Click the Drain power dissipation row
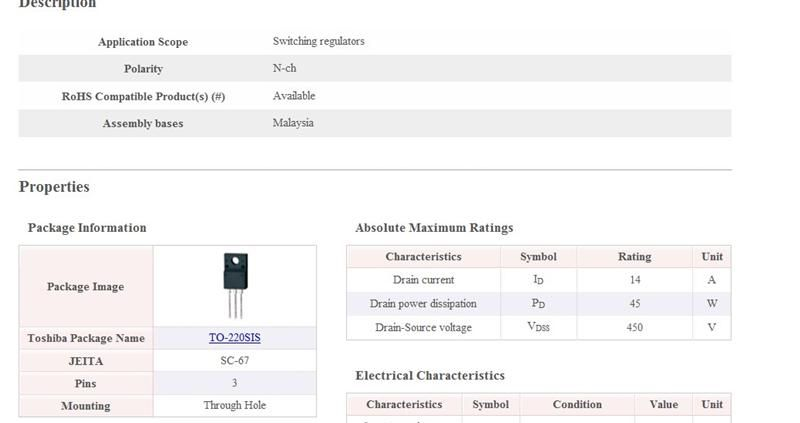 coord(423,304)
